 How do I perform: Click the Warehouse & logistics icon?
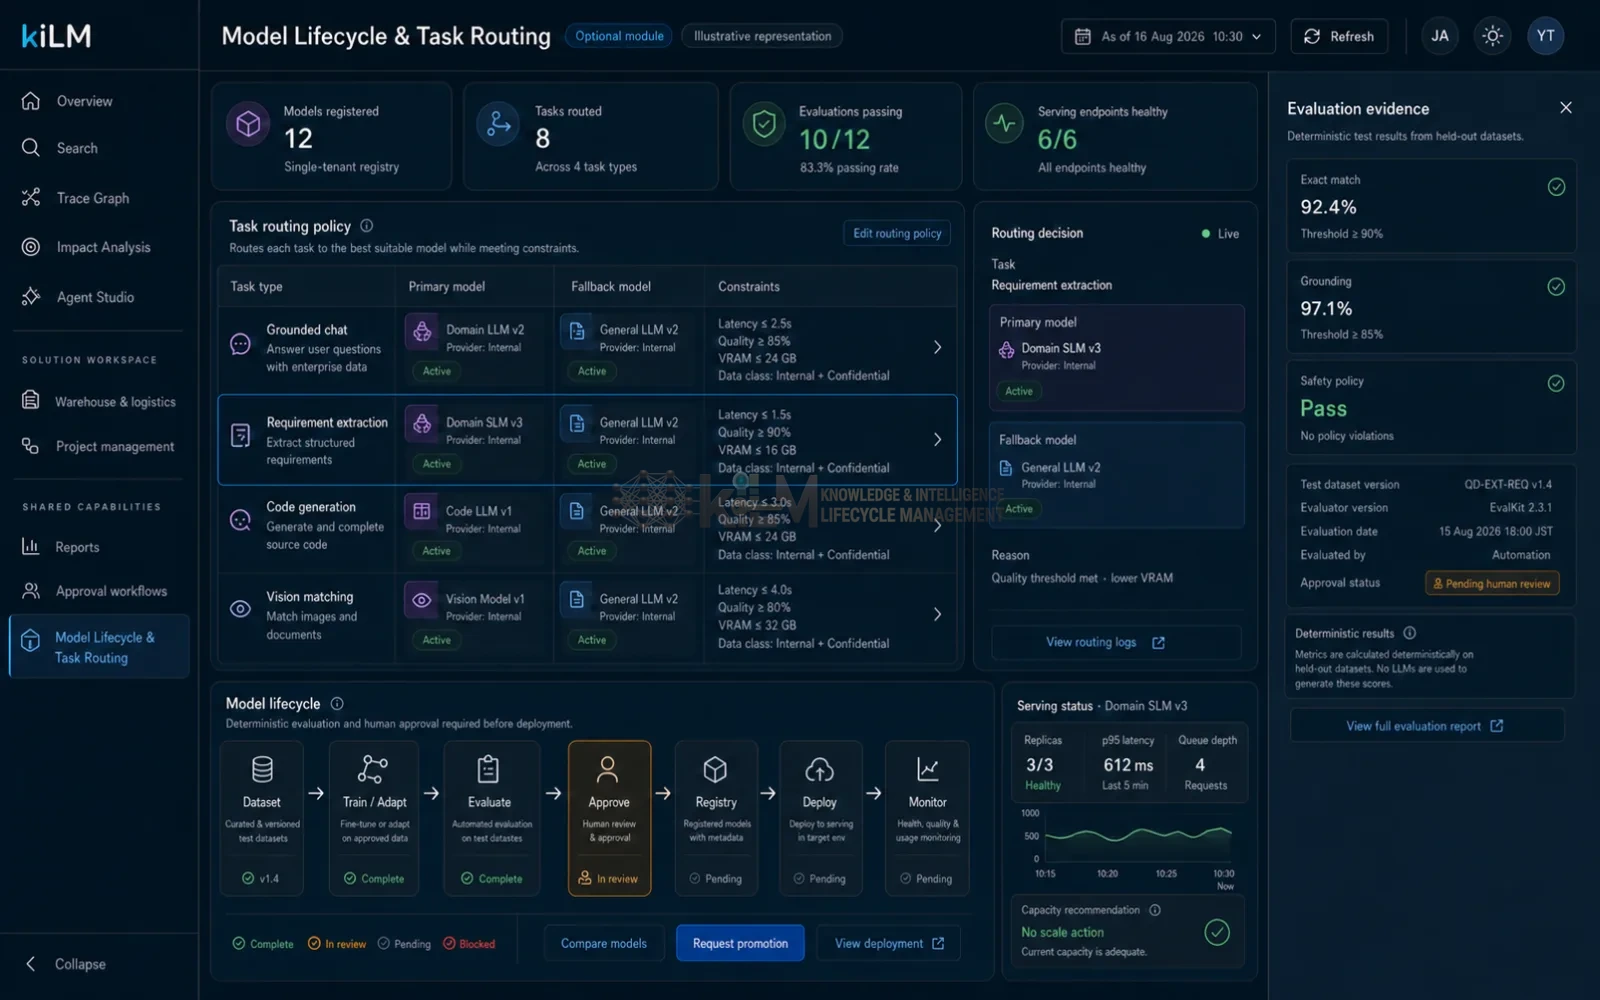pos(31,400)
